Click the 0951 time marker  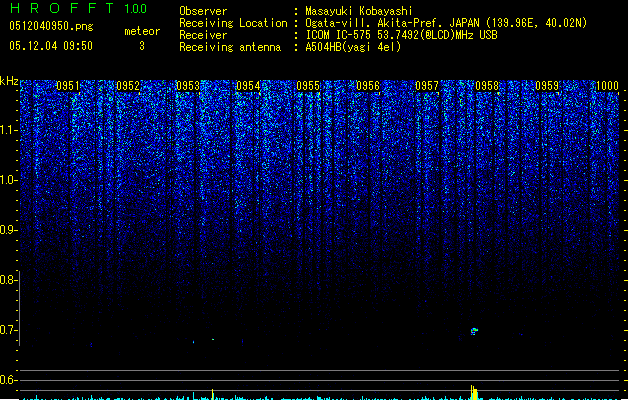click(x=68, y=86)
